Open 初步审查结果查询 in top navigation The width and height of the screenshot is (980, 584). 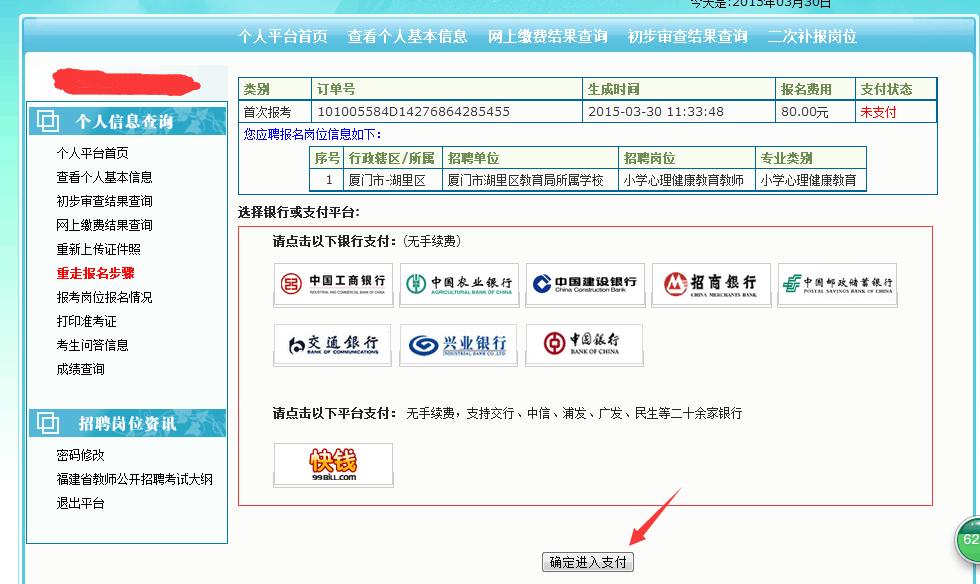(x=687, y=36)
